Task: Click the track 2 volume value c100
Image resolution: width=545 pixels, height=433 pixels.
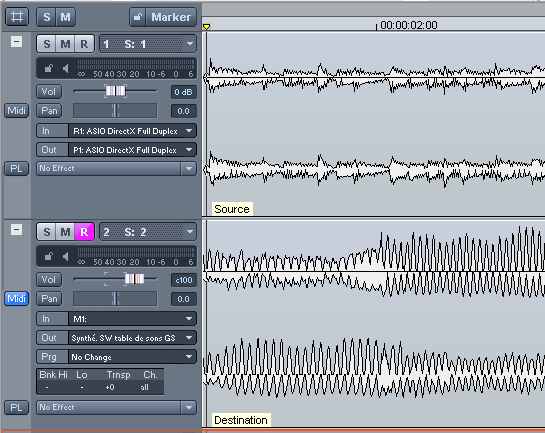Action: tap(184, 280)
